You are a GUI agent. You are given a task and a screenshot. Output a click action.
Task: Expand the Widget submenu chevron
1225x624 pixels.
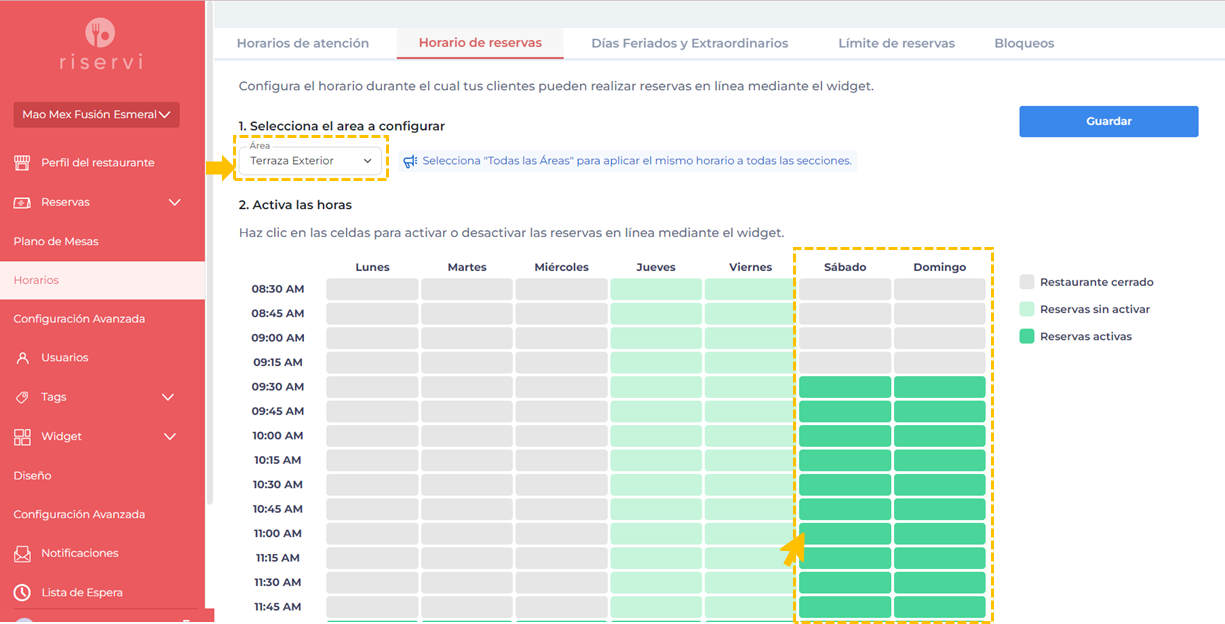click(x=170, y=437)
